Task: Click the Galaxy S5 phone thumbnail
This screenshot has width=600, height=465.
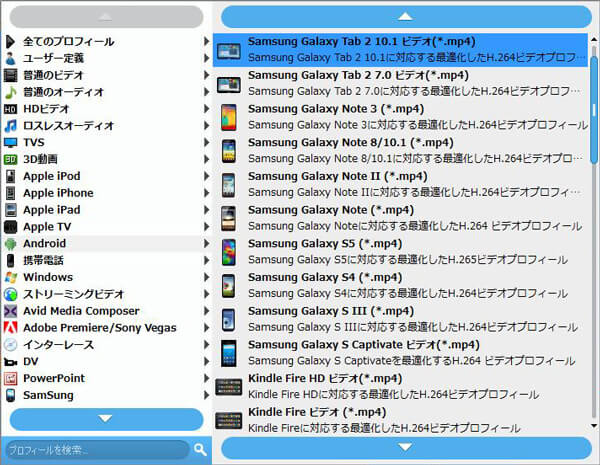Action: (x=228, y=253)
